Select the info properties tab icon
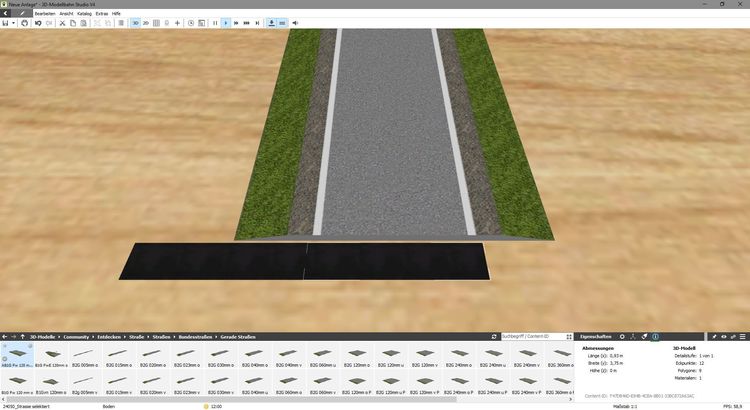This screenshot has width=750, height=410. click(655, 337)
